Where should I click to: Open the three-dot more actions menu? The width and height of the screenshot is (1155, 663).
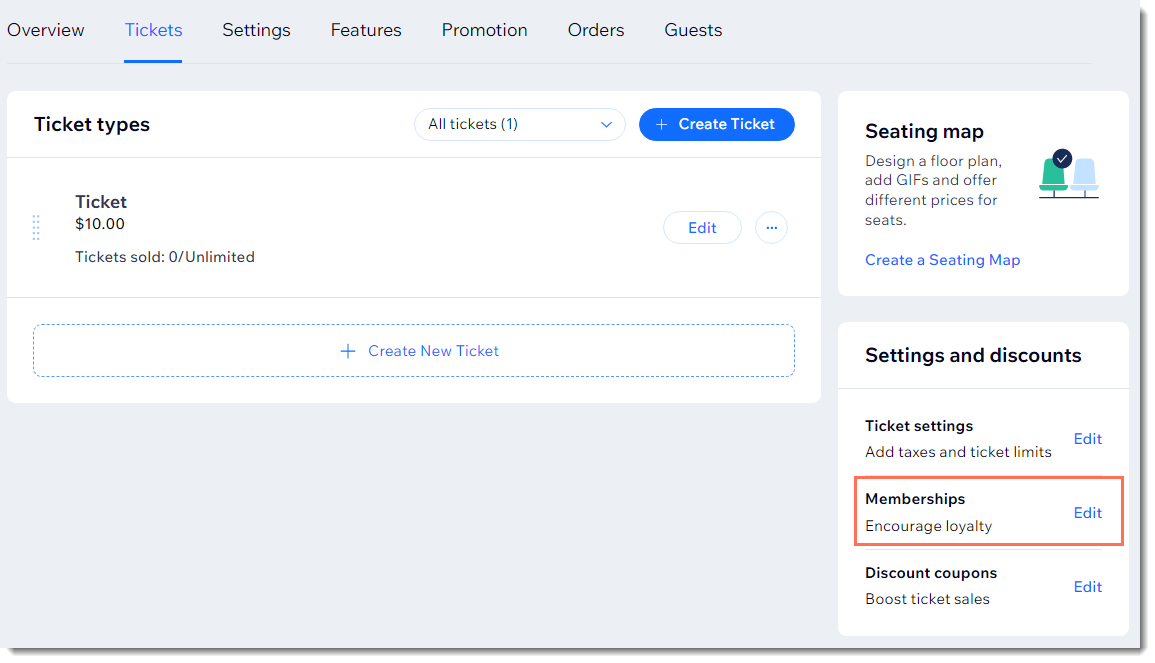(x=771, y=228)
